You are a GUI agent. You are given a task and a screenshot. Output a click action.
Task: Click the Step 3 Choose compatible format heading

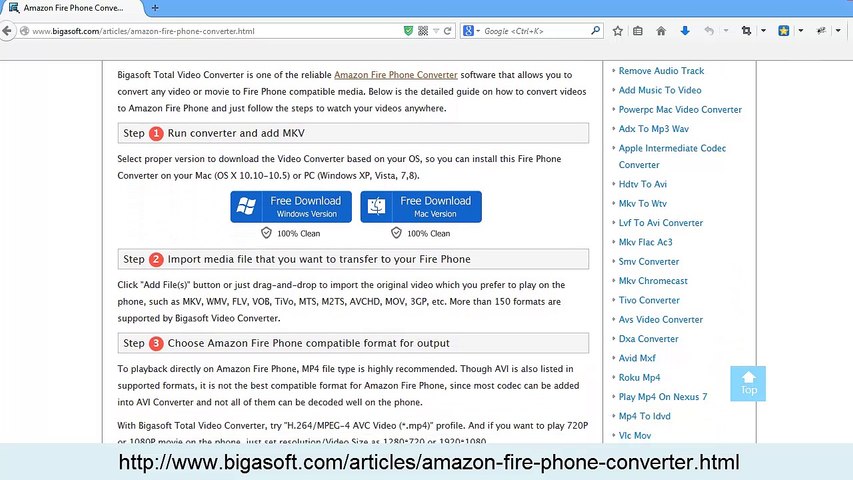[353, 343]
